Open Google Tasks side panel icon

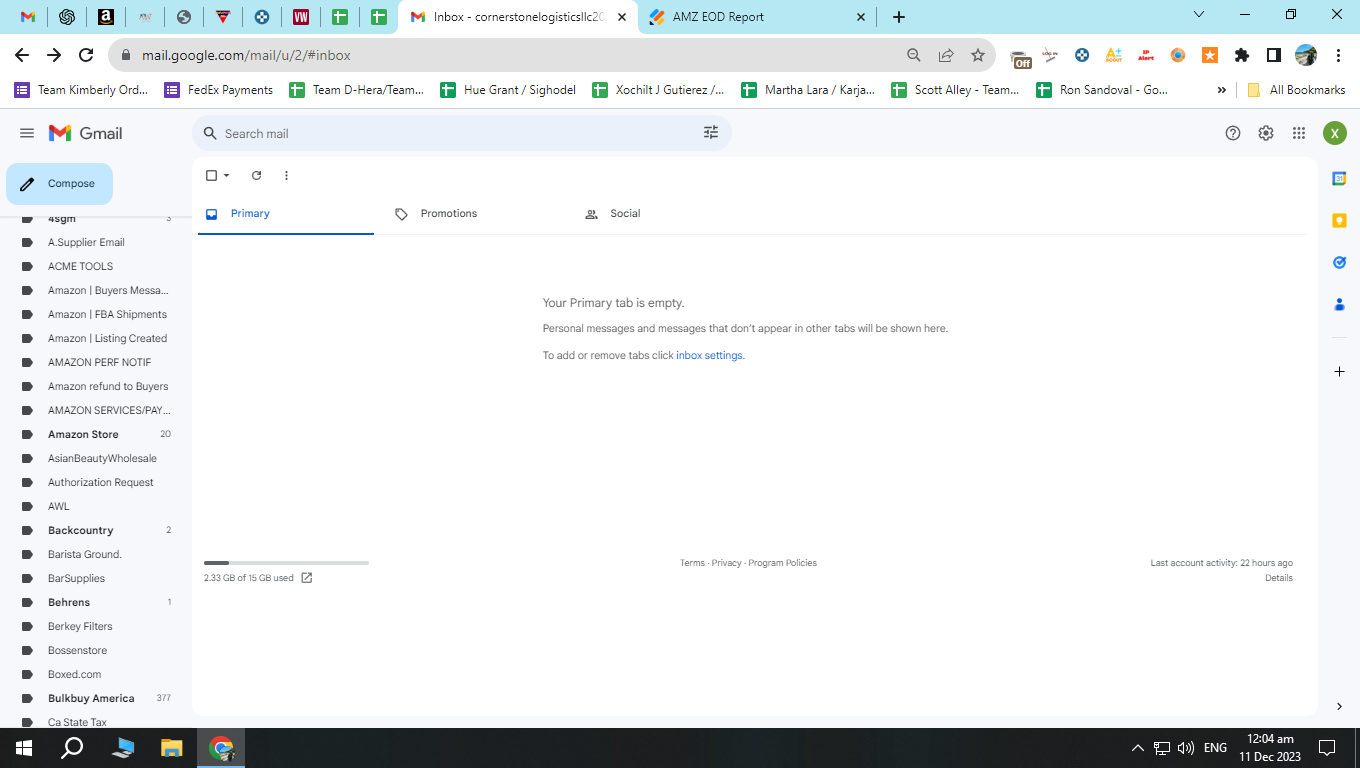[1339, 262]
